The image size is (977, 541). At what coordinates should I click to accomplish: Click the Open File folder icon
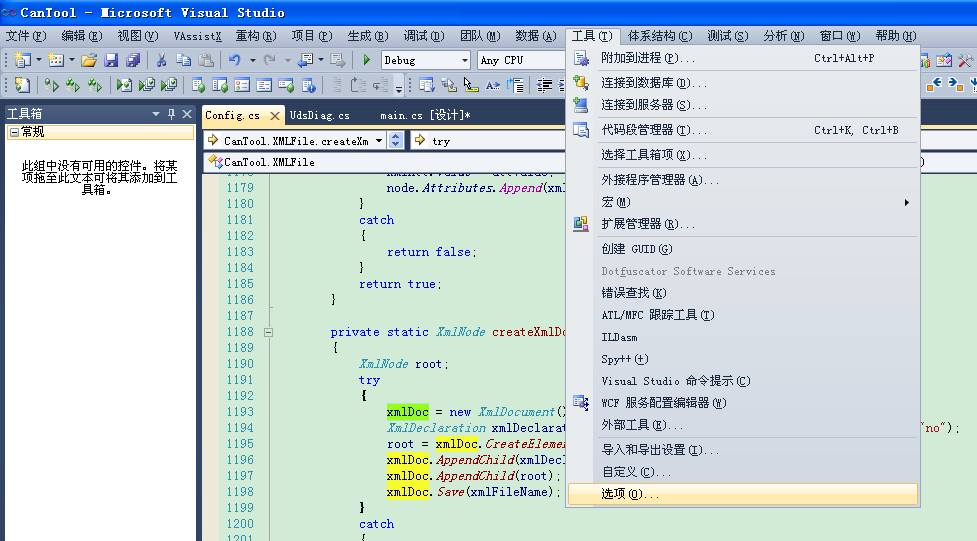pos(89,60)
